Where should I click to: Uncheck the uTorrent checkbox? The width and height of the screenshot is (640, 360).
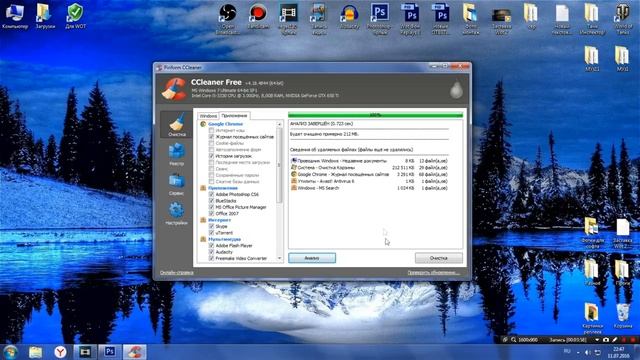(211, 233)
